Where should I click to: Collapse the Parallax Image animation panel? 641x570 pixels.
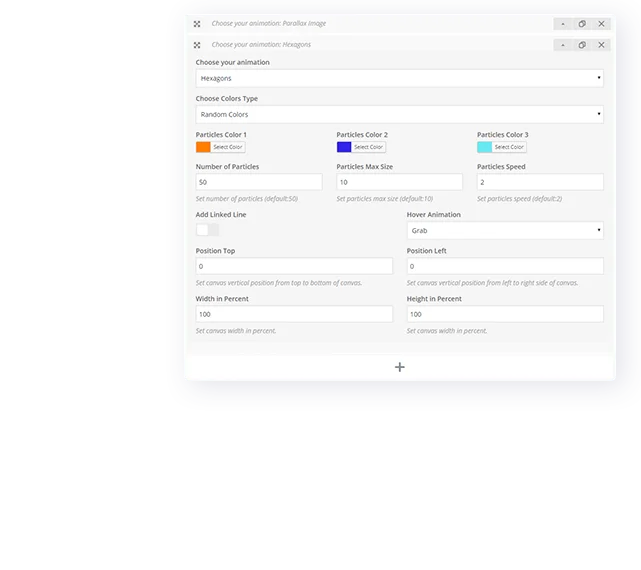pyautogui.click(x=562, y=23)
